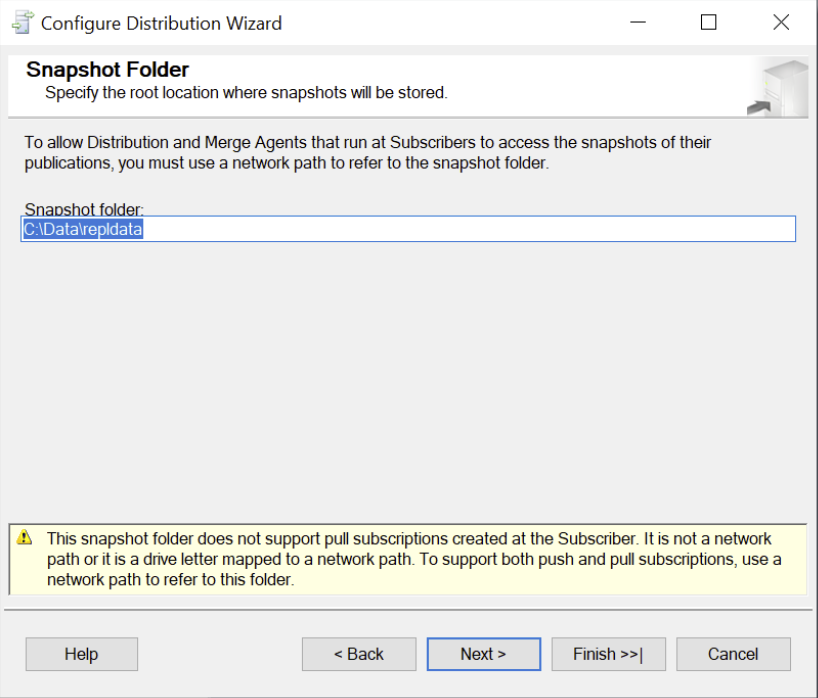Click the server graphic in header
The image size is (818, 698).
click(x=778, y=88)
